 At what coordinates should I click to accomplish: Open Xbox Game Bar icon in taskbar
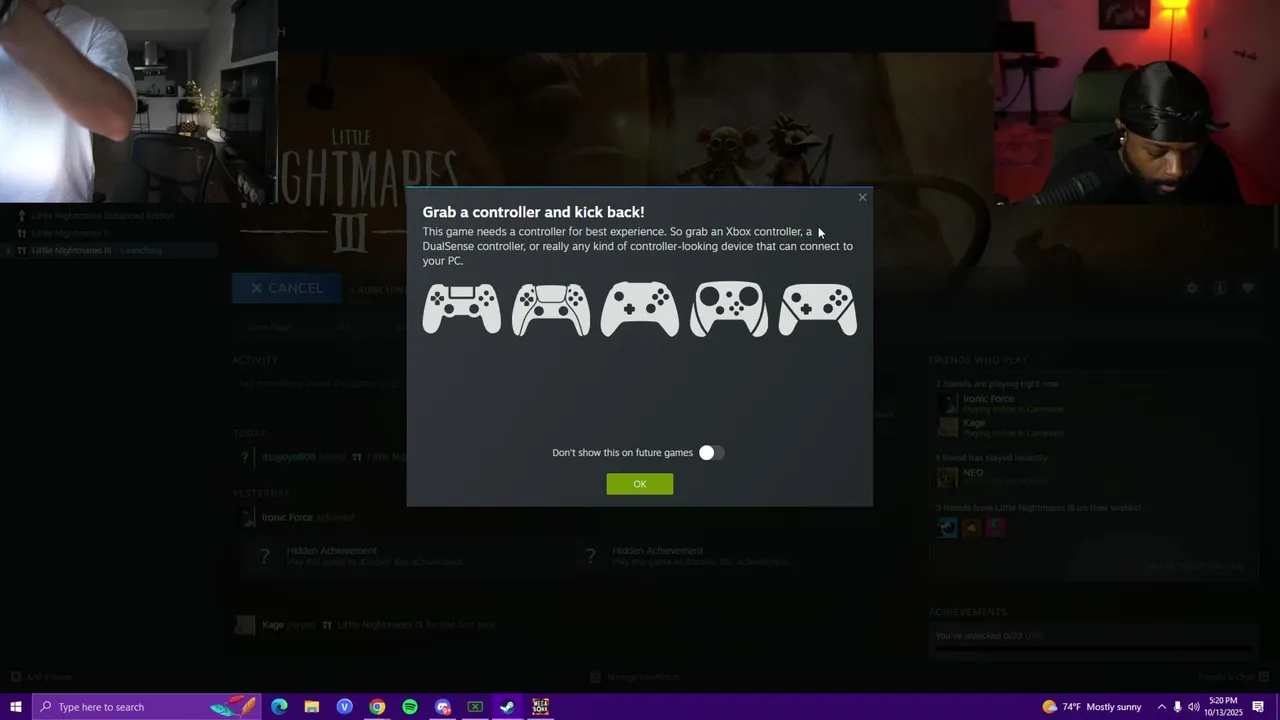coord(475,707)
